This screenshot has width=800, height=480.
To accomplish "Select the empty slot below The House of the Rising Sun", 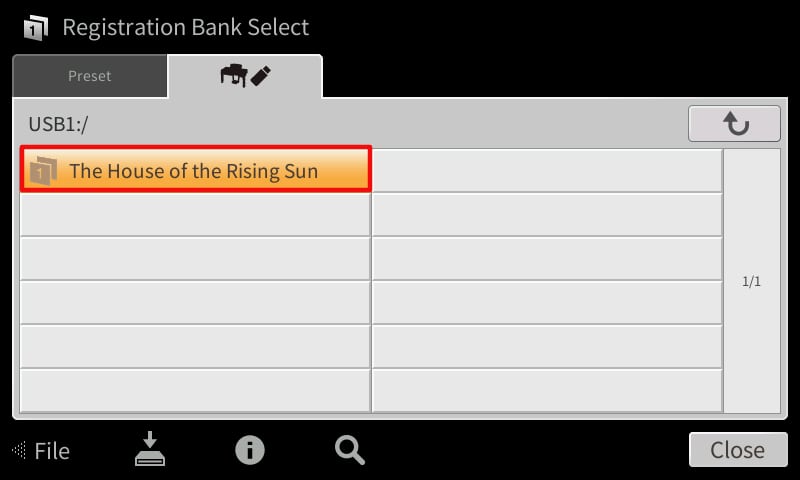I will tap(195, 215).
